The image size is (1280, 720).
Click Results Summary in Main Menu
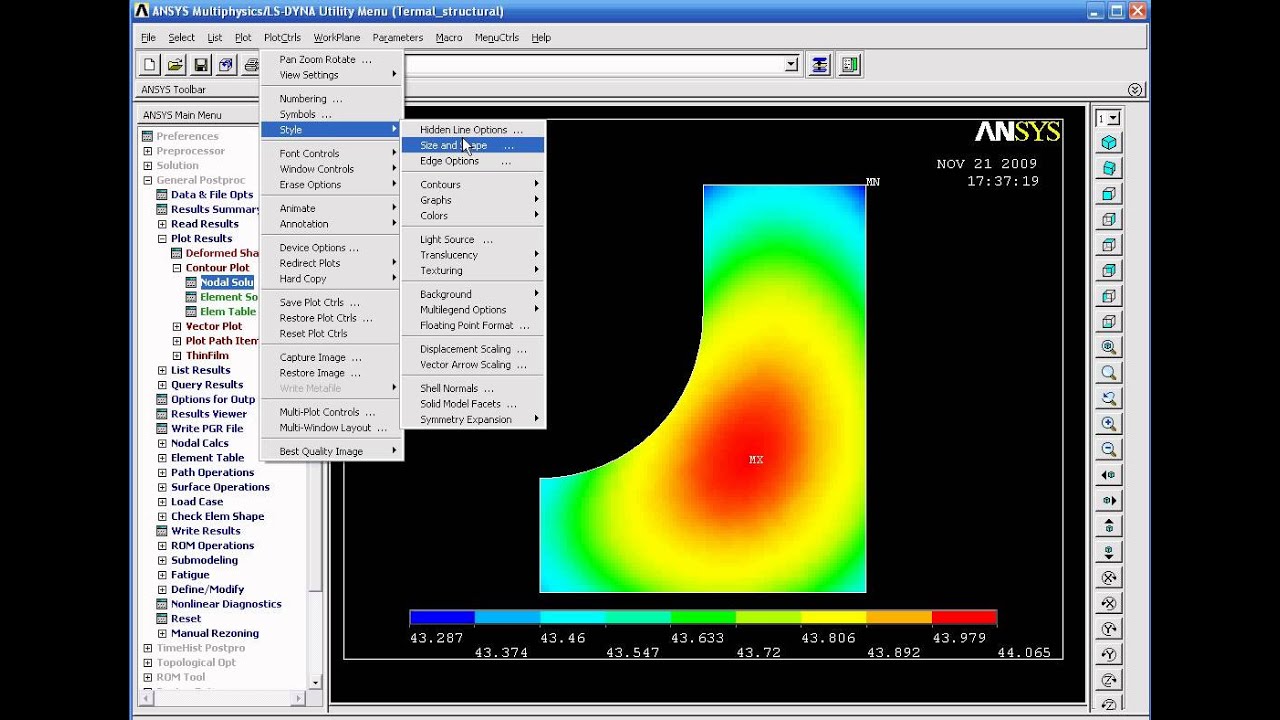click(x=216, y=209)
